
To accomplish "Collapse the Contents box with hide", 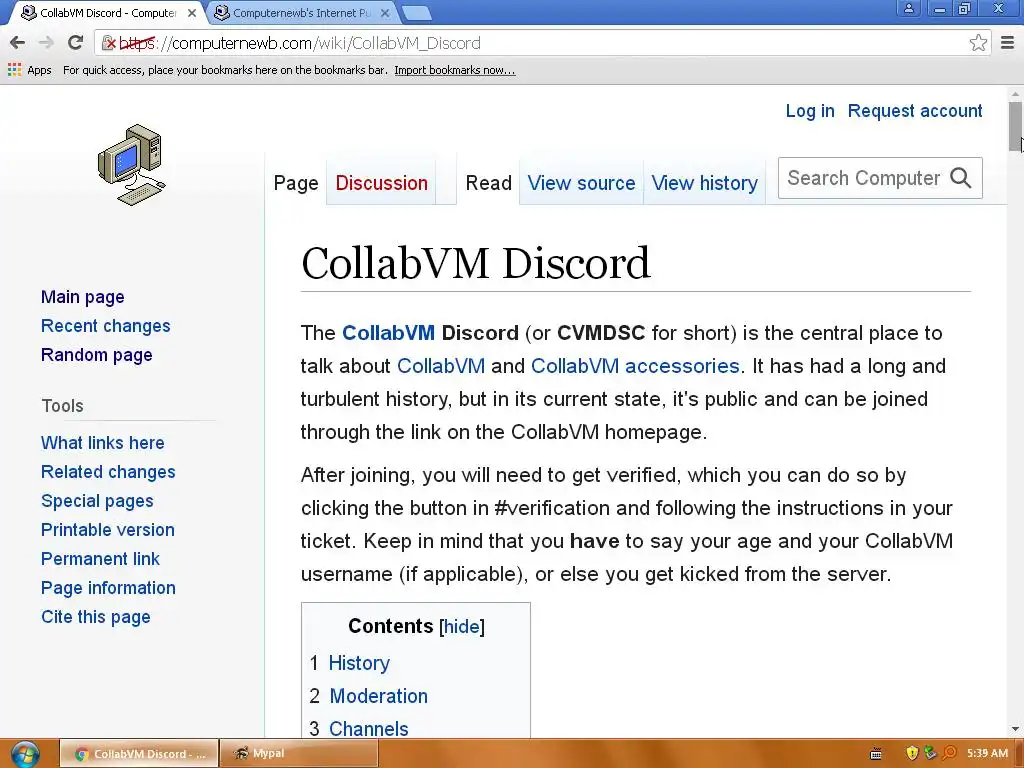I will pos(462,627).
